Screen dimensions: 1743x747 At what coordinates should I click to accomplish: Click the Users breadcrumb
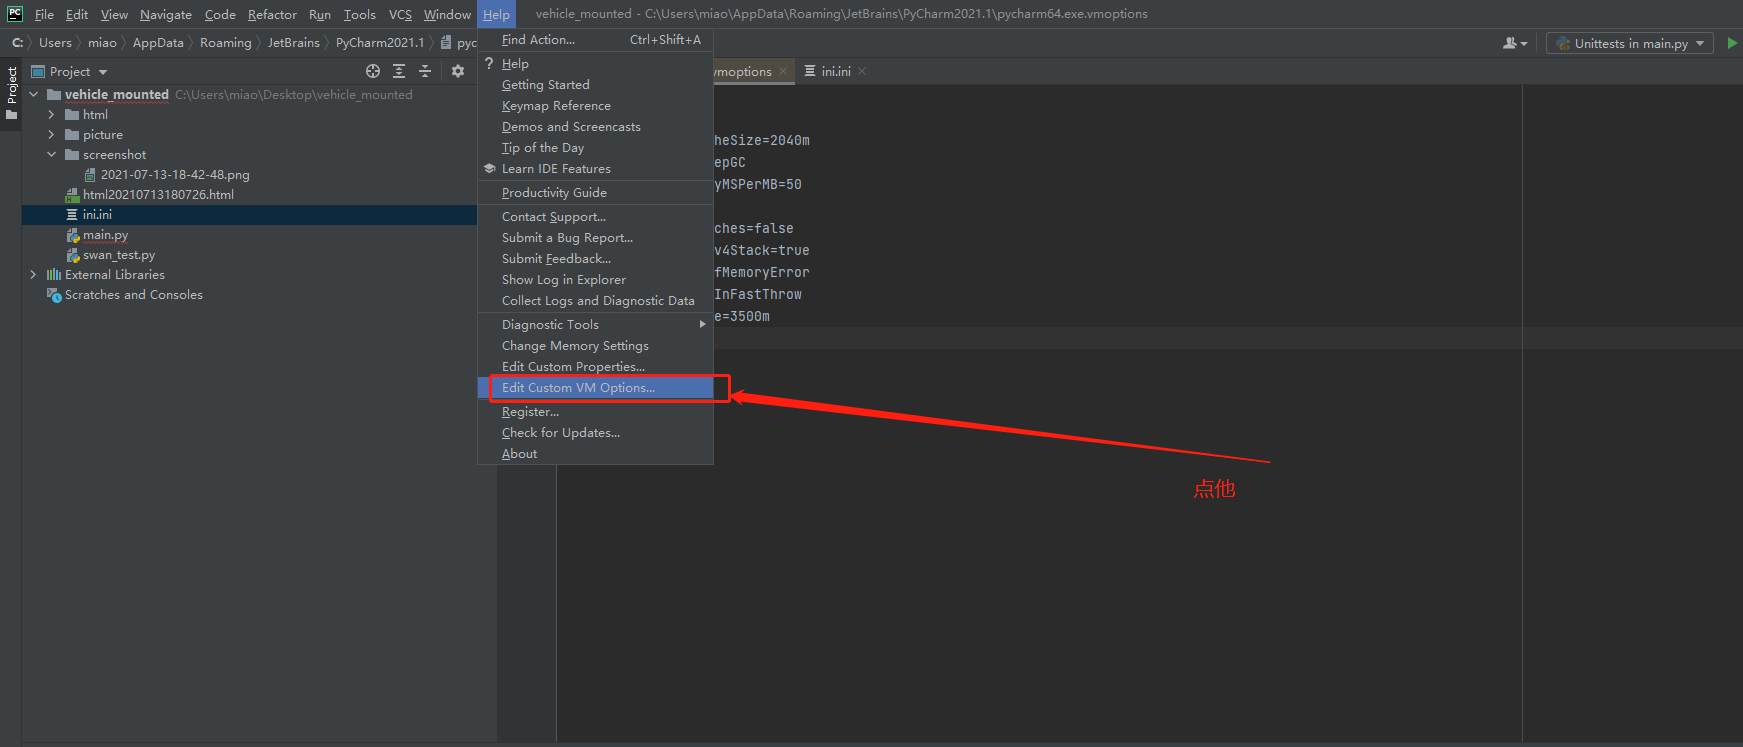click(55, 43)
